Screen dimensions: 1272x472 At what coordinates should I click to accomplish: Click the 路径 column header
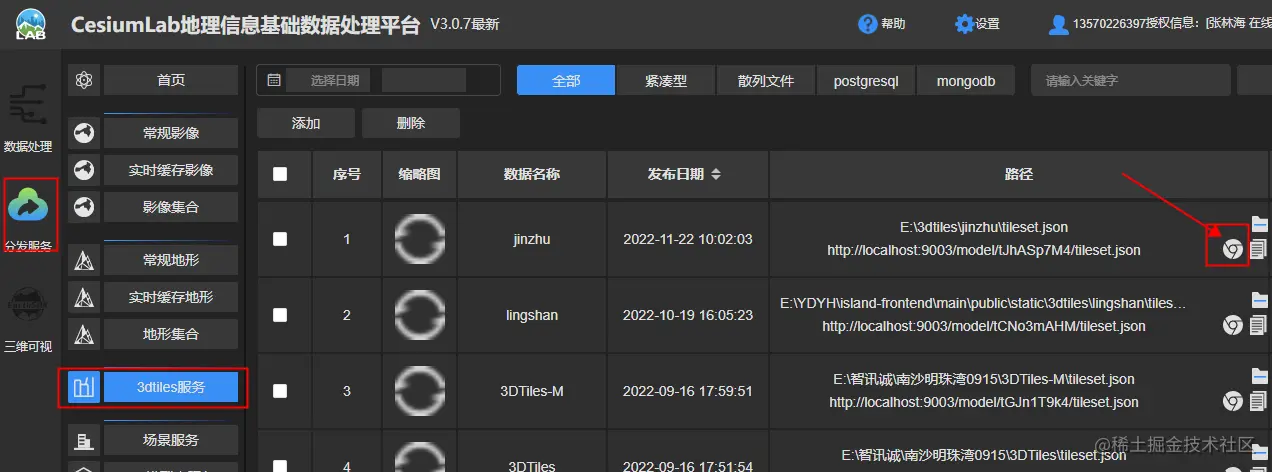(x=1019, y=174)
